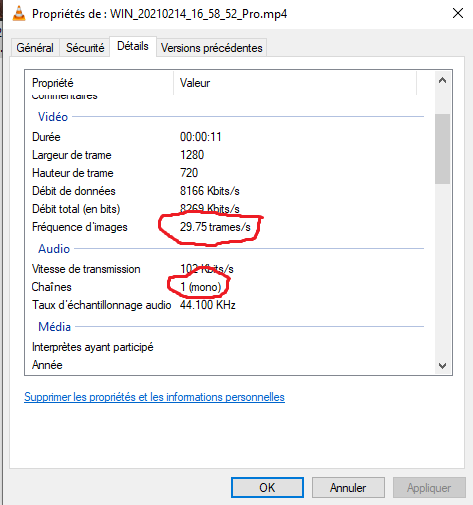Click the 720 height value
Screen dimensions: 473x505
(189, 173)
